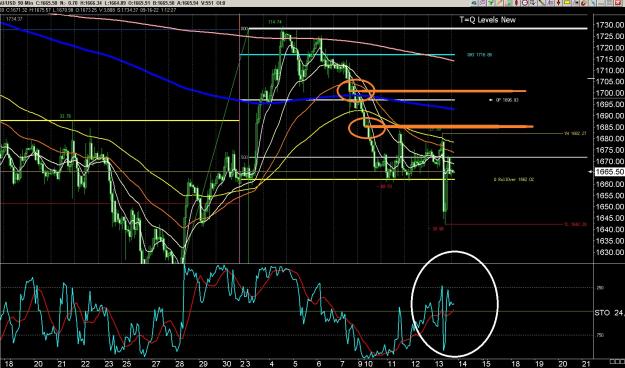
Task: Click the 1730.00 price axis label
Action: 609,25
